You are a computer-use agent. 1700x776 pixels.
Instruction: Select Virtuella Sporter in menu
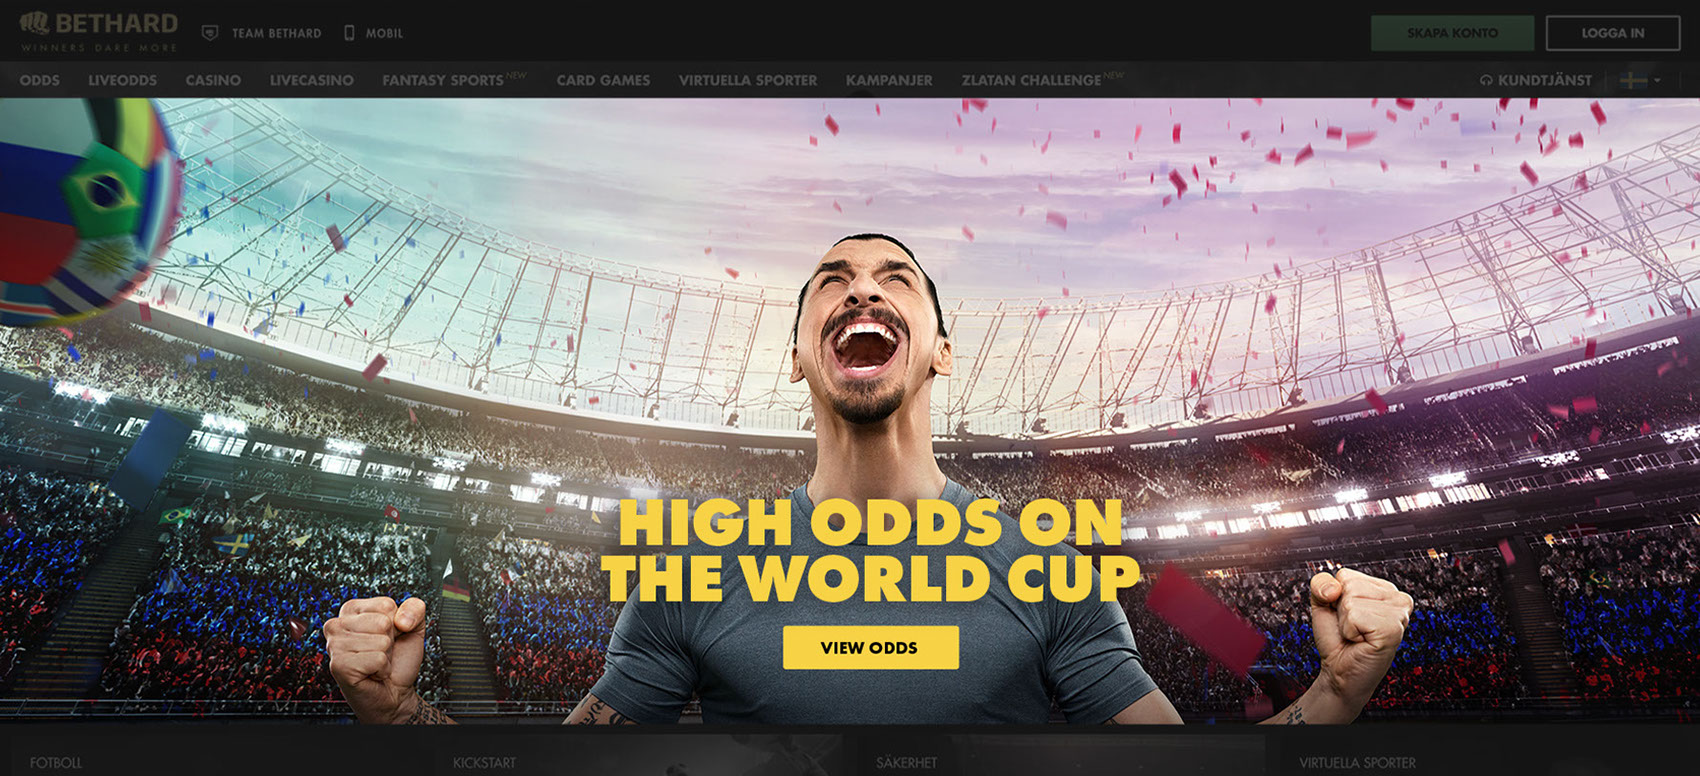click(x=748, y=80)
